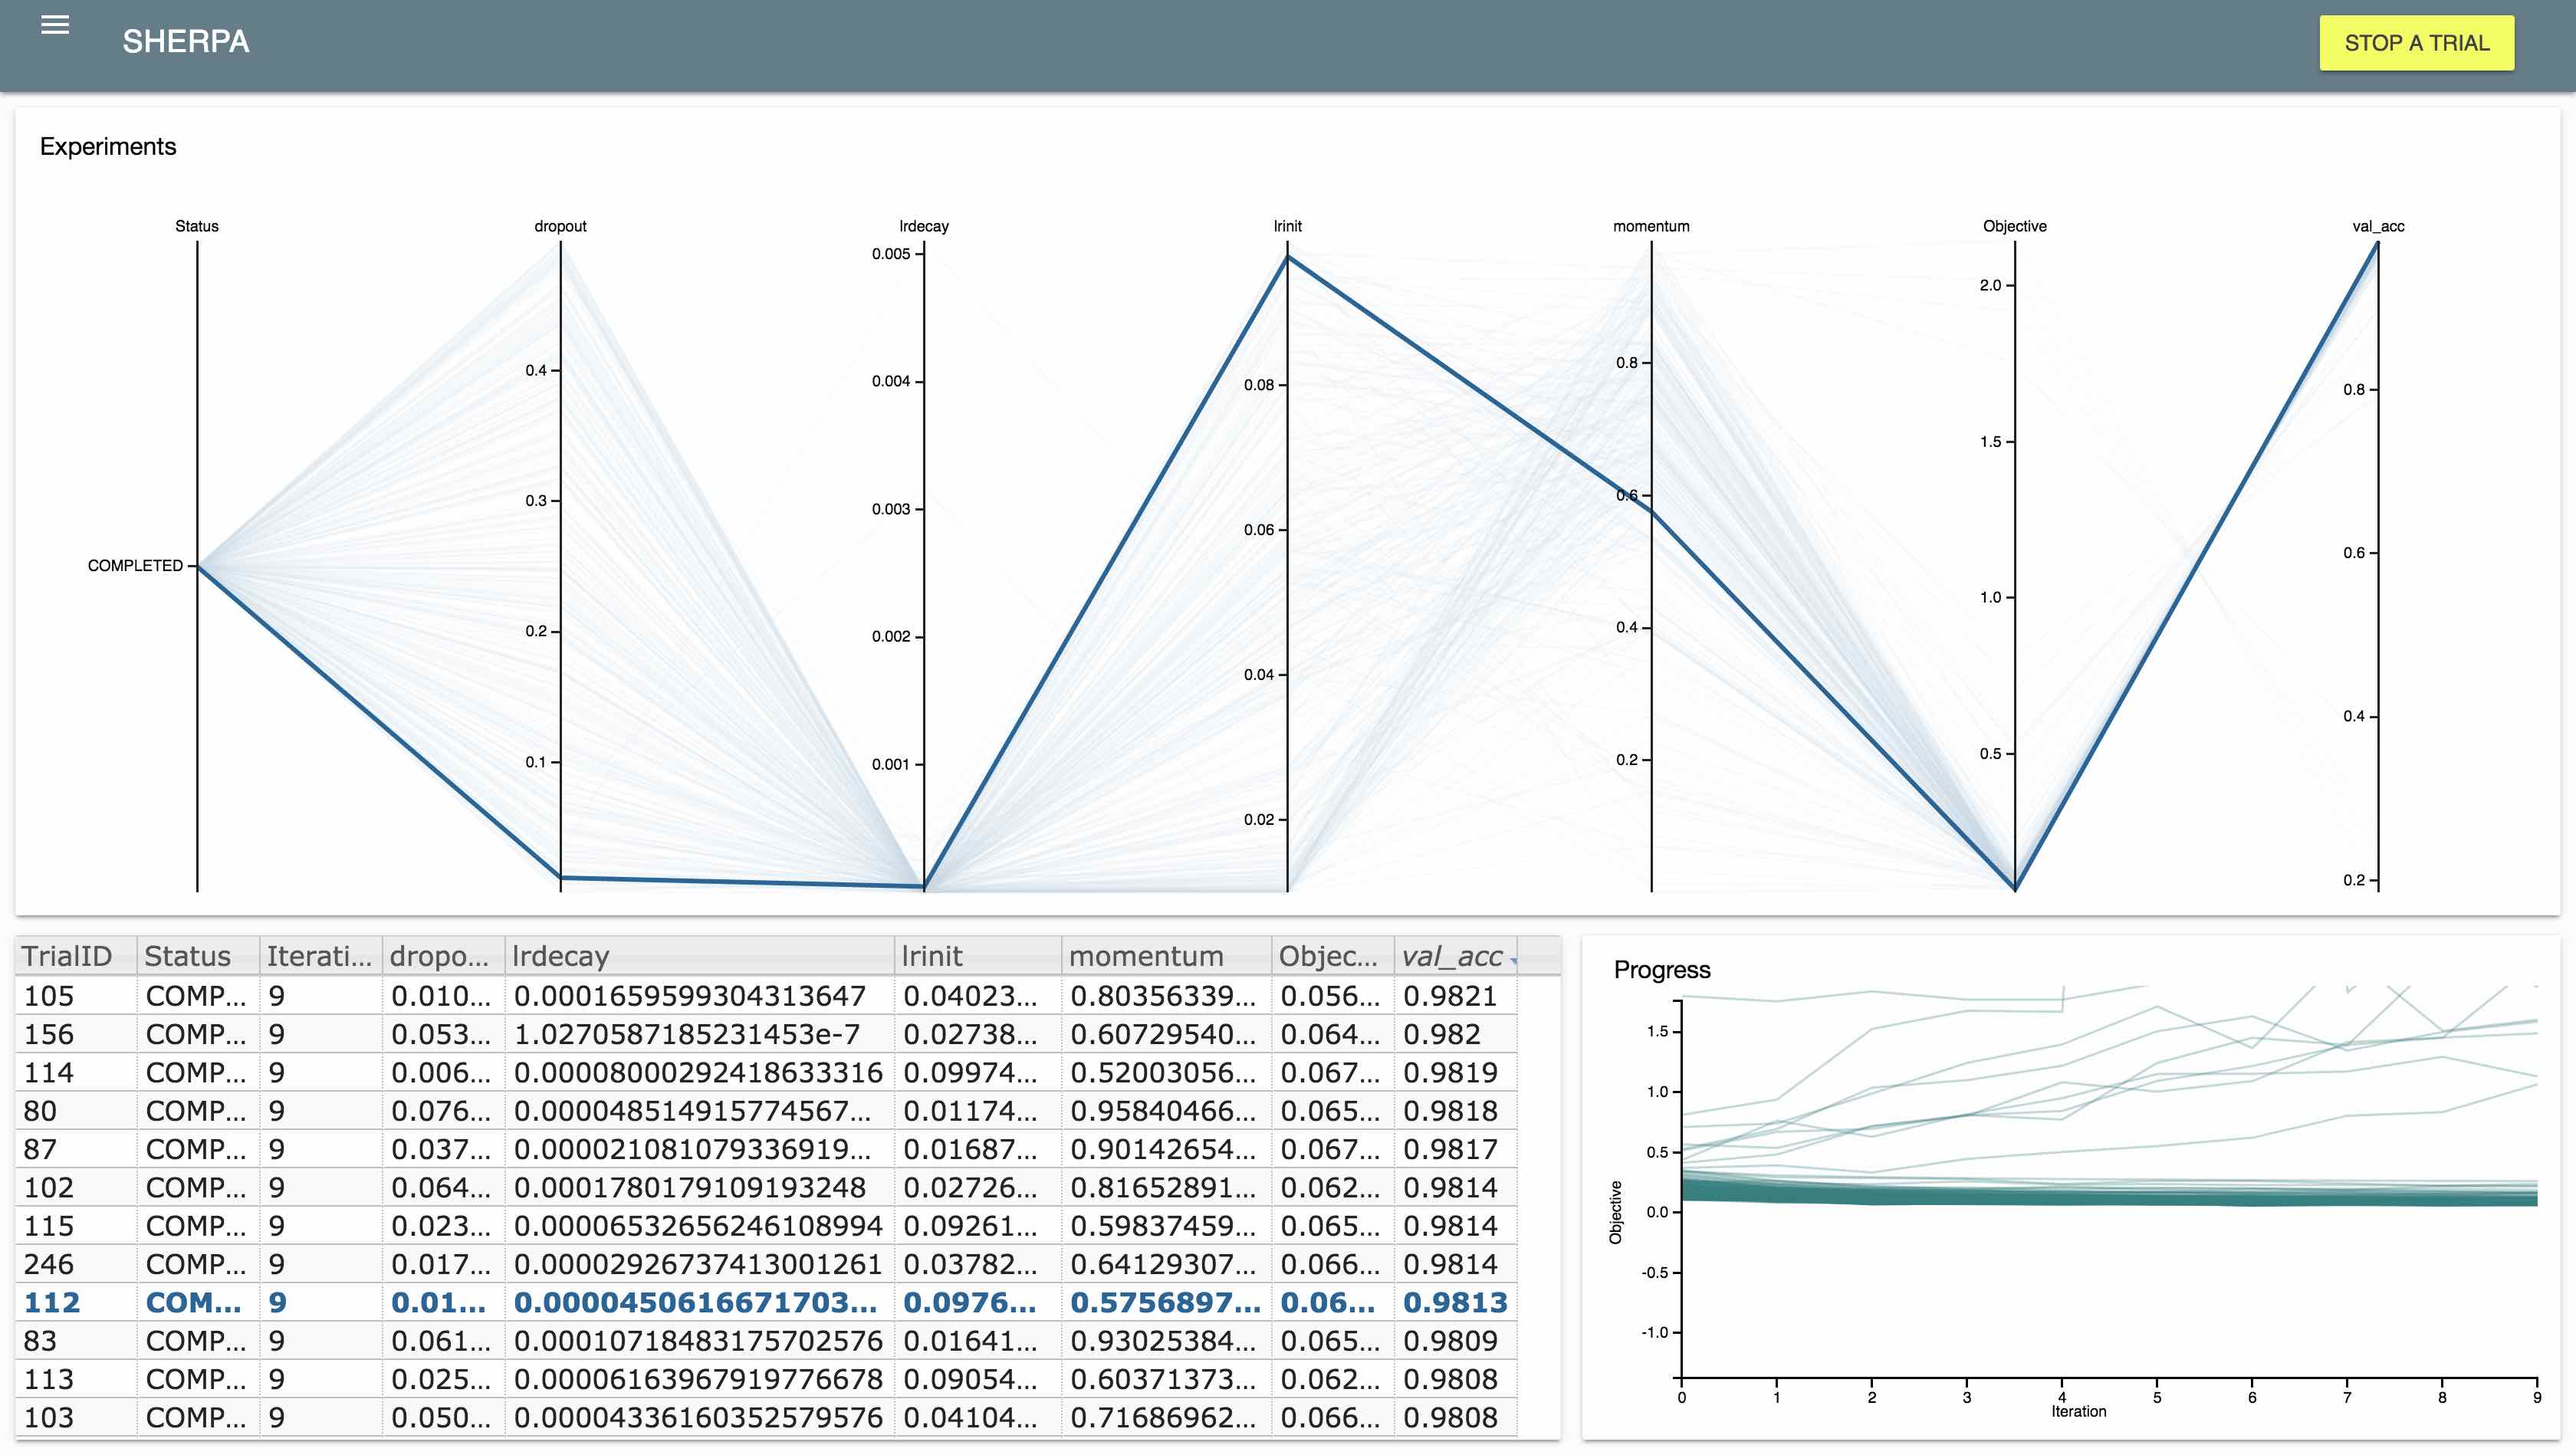Click momentum value 0.95840466...

(x=1163, y=1111)
